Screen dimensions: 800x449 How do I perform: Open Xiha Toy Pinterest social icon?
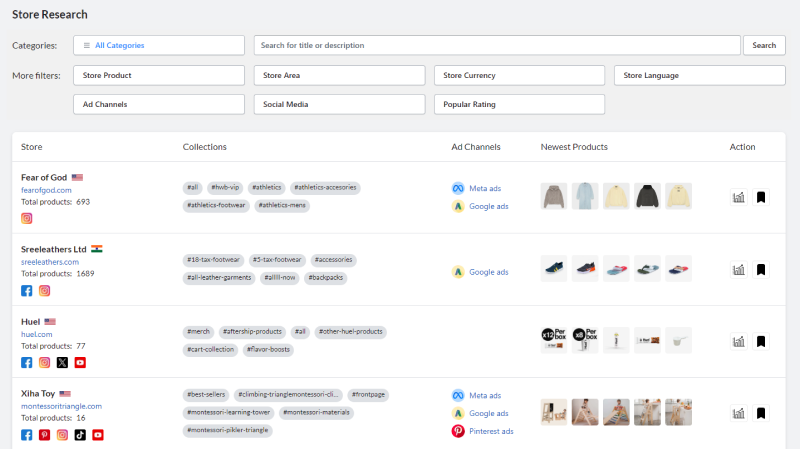point(44,435)
